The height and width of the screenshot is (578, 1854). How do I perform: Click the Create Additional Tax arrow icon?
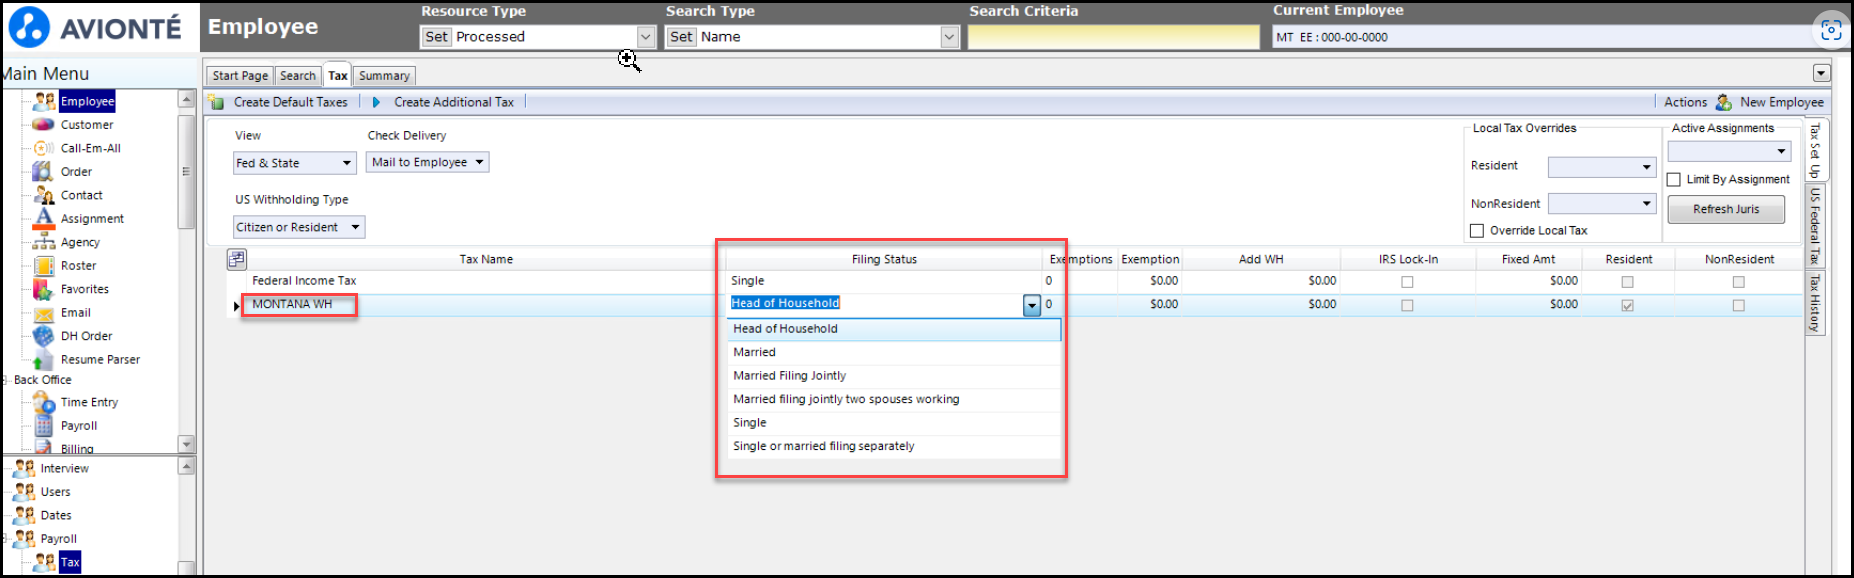(x=376, y=102)
